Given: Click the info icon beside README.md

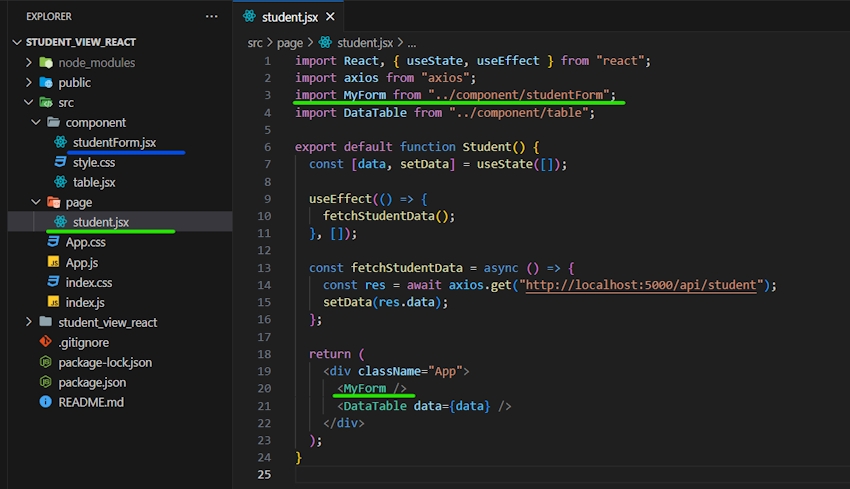Looking at the screenshot, I should click(45, 403).
